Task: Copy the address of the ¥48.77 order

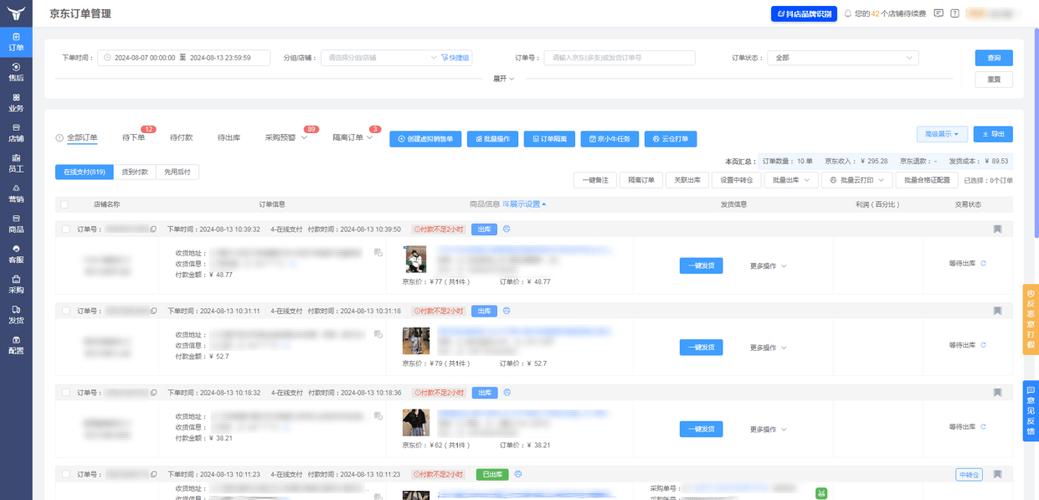Action: point(378,252)
